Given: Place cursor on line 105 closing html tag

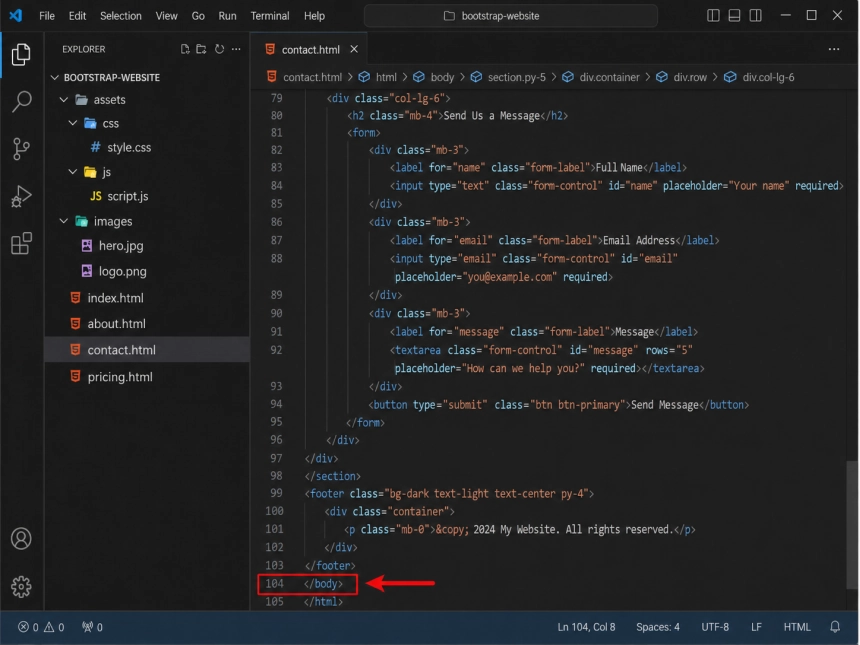Looking at the screenshot, I should coord(324,601).
